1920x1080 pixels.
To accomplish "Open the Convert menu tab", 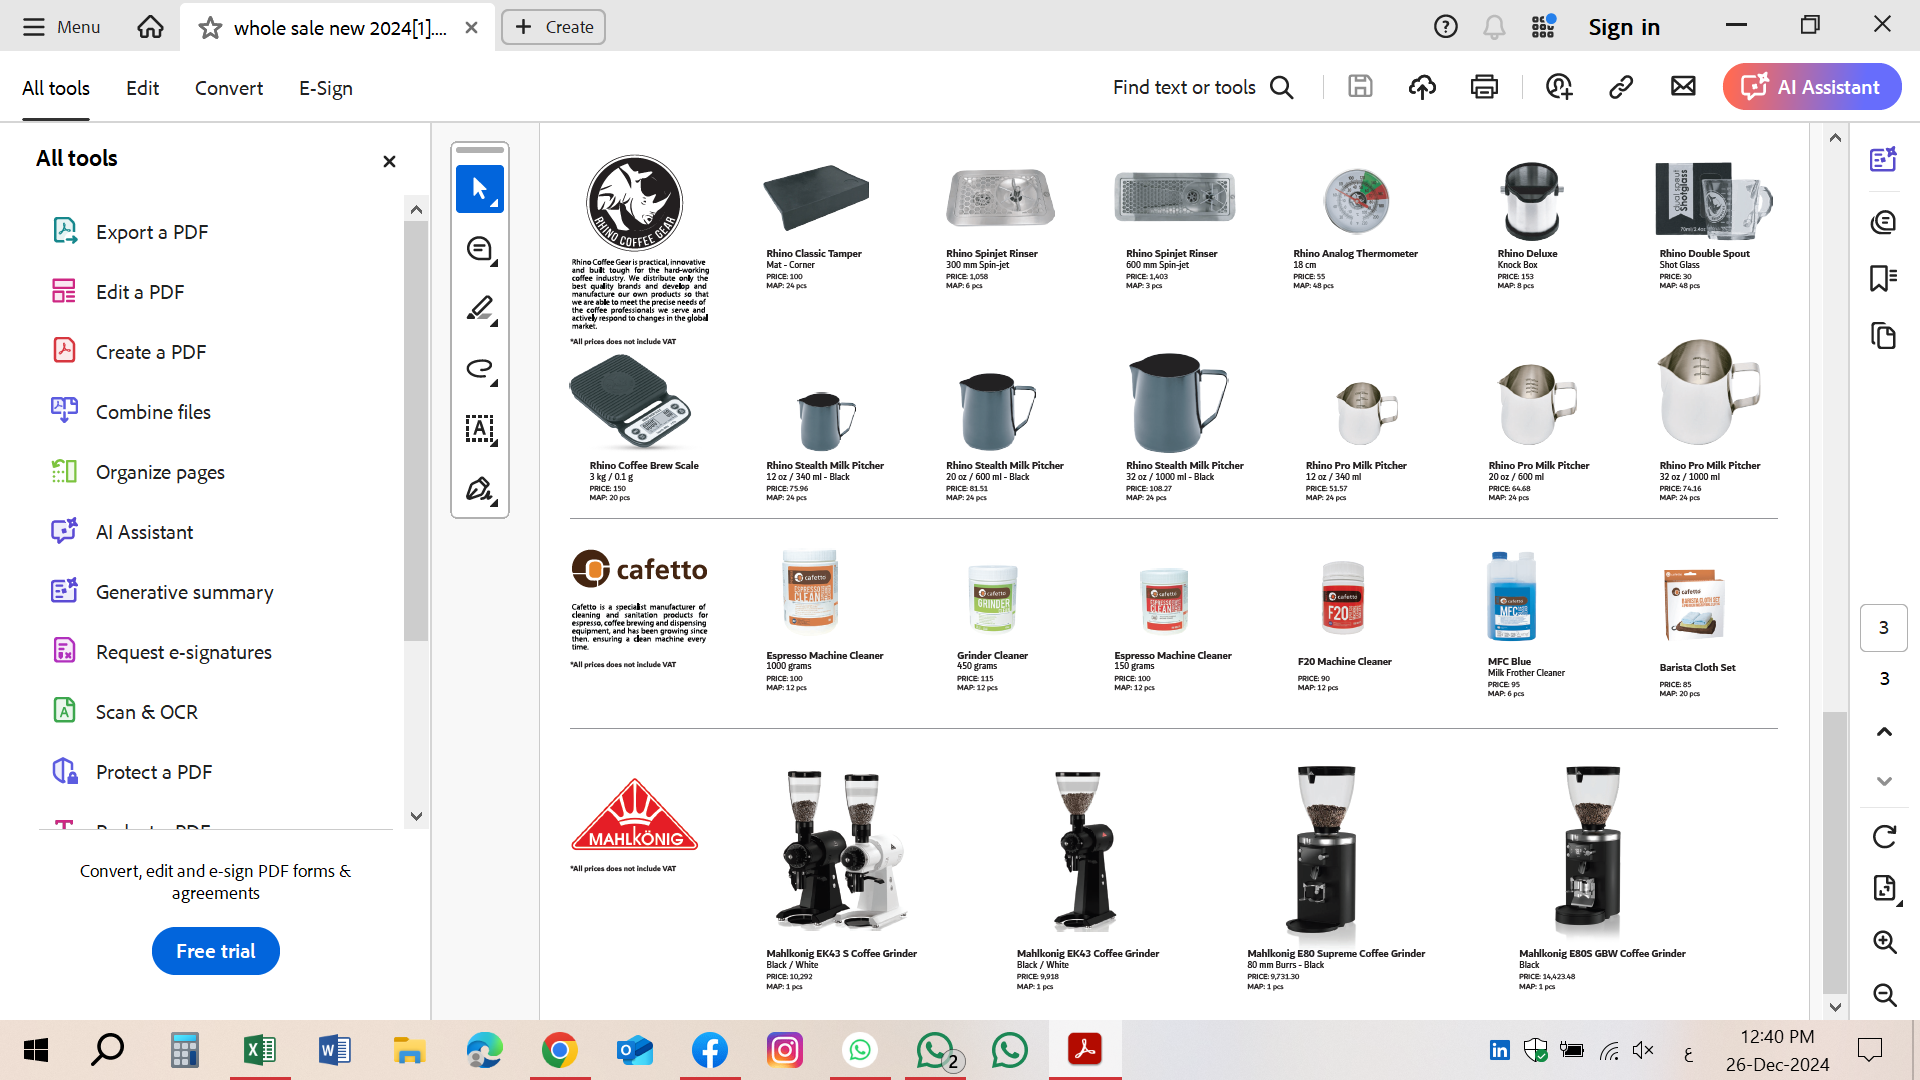I will point(229,88).
